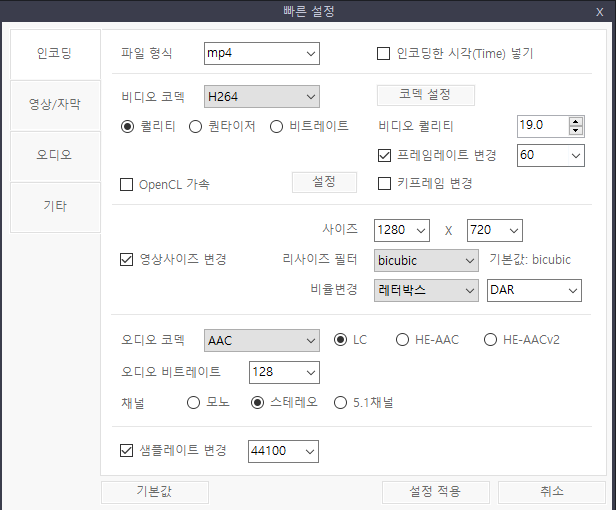Select the 비트레이트 radio option
Screen dimensions: 616x510
pos(276,127)
